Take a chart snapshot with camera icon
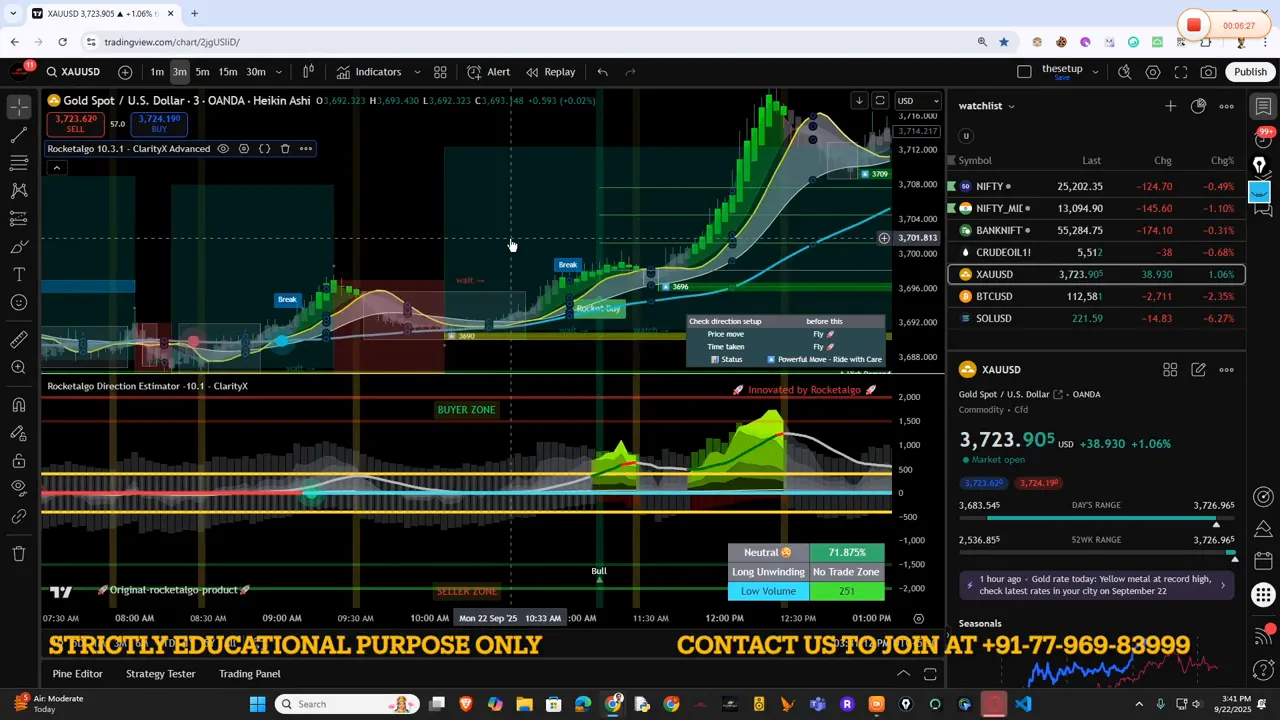1280x720 pixels. tap(1209, 72)
